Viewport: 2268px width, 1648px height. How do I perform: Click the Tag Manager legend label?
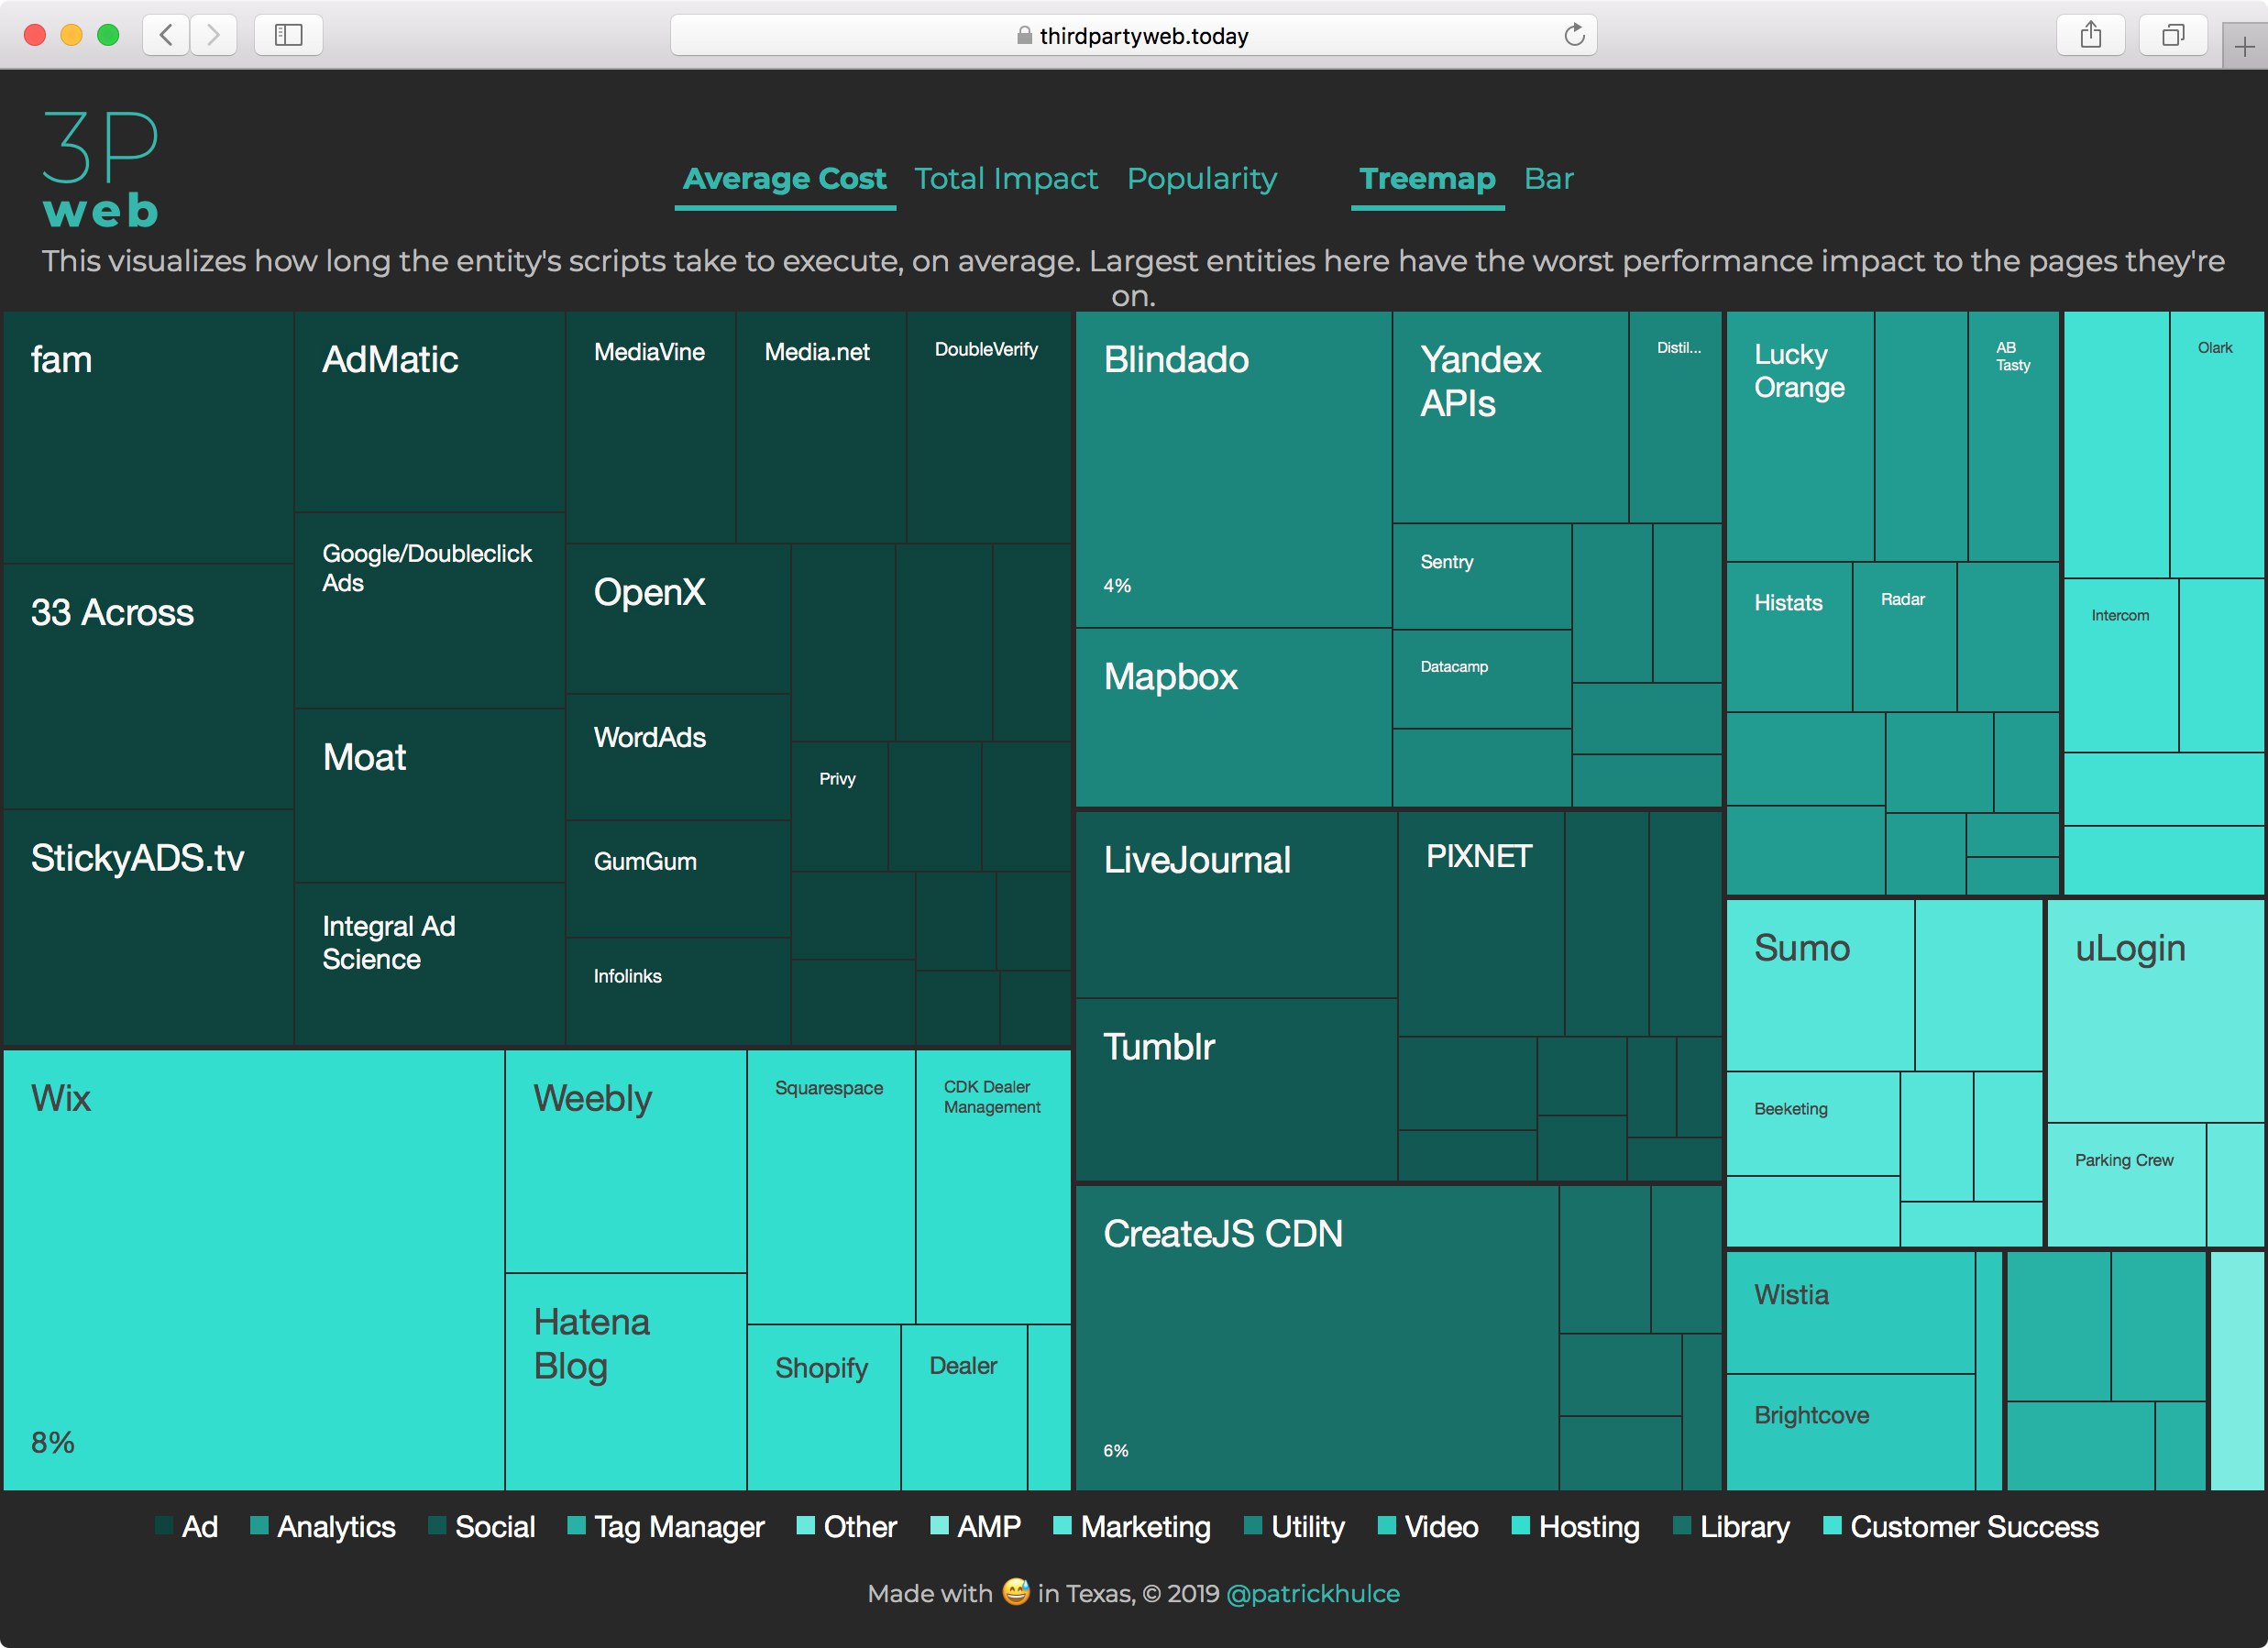(679, 1527)
